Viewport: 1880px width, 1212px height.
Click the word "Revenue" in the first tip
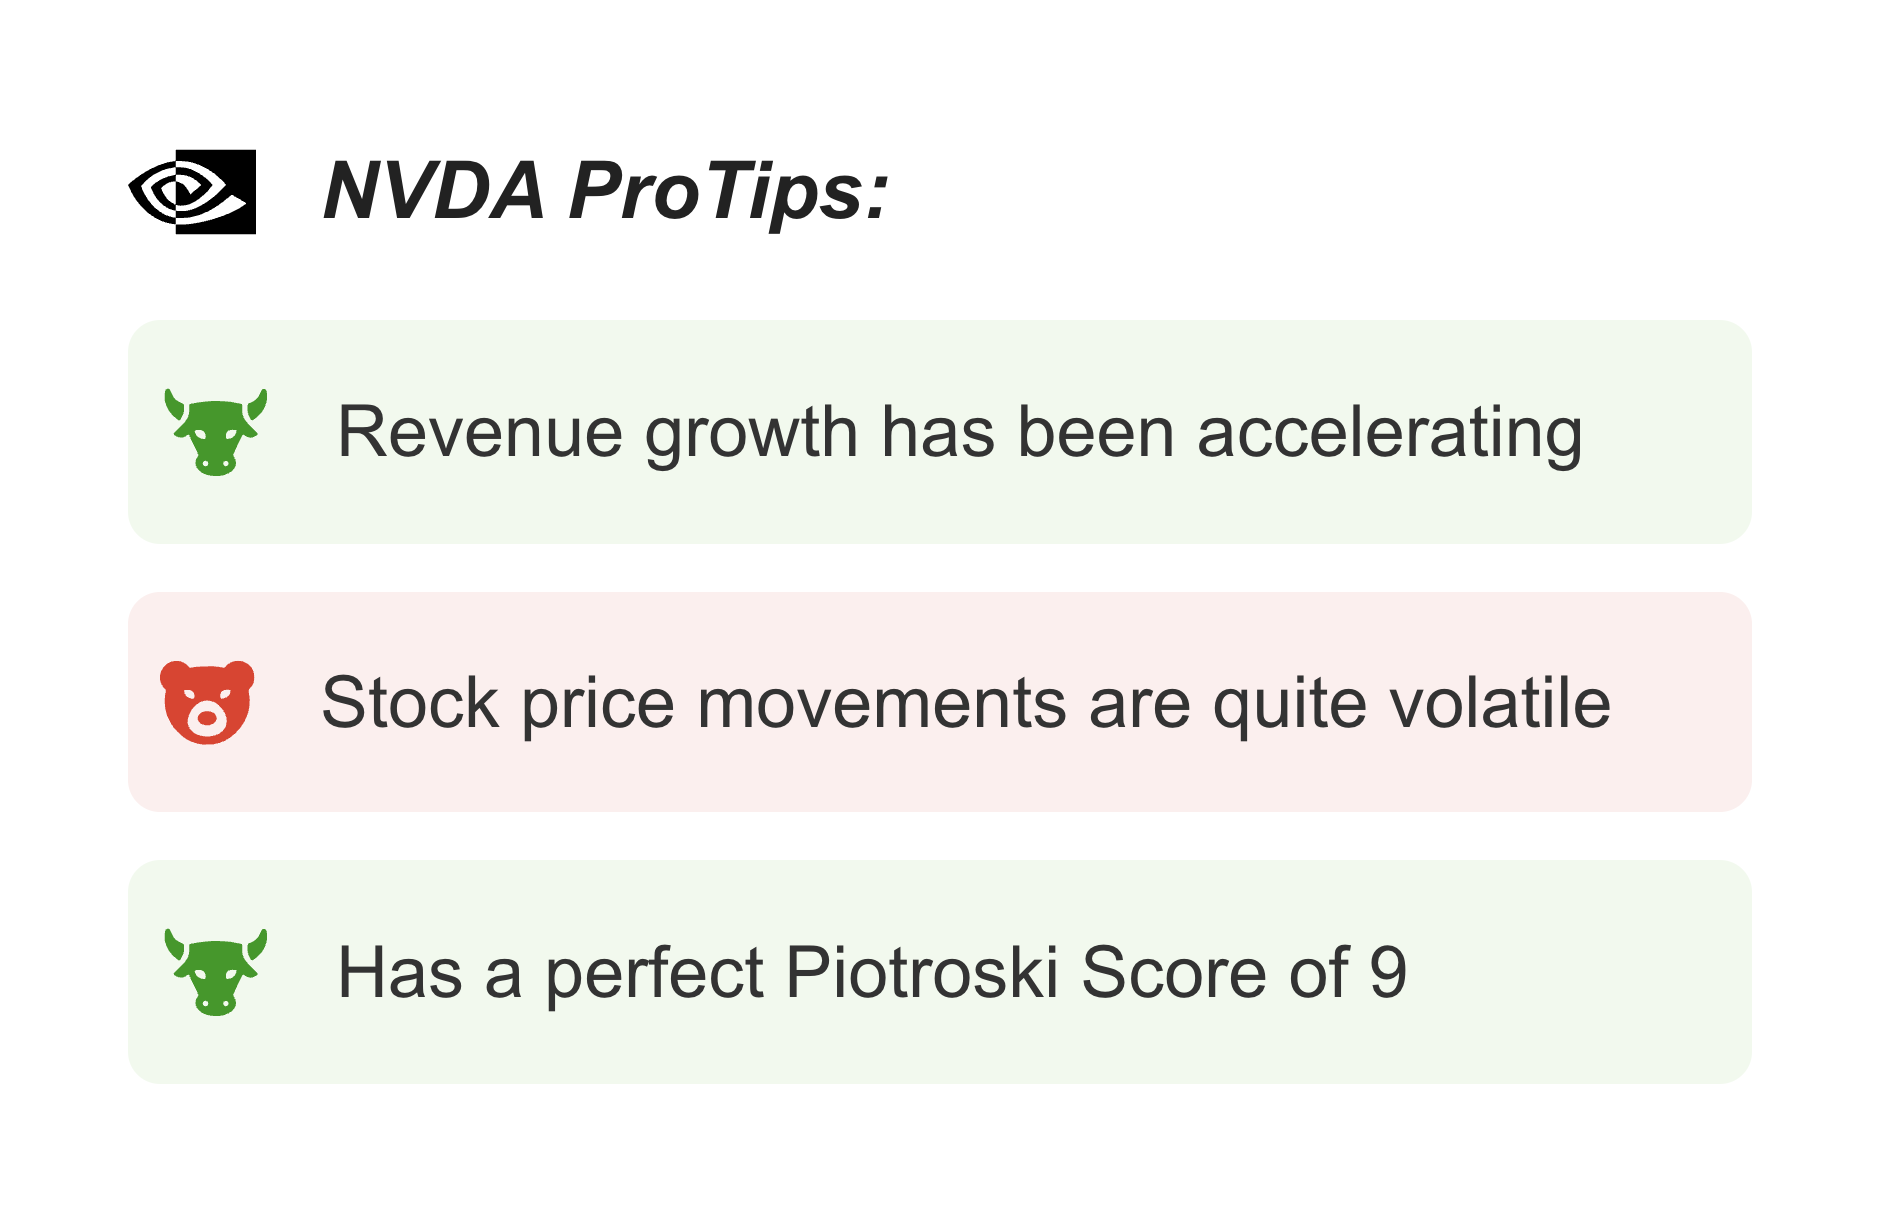tap(480, 434)
